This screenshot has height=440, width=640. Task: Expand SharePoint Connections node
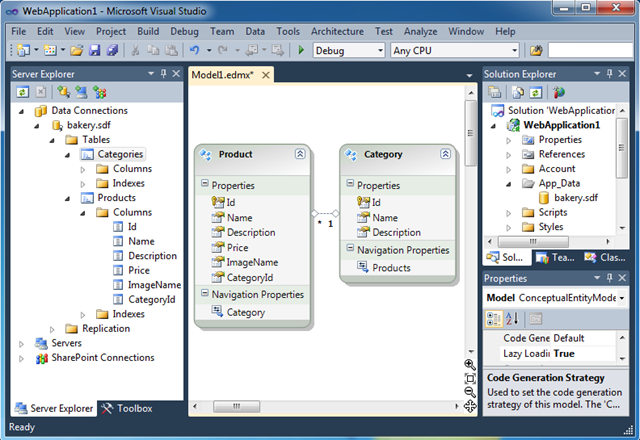click(21, 359)
